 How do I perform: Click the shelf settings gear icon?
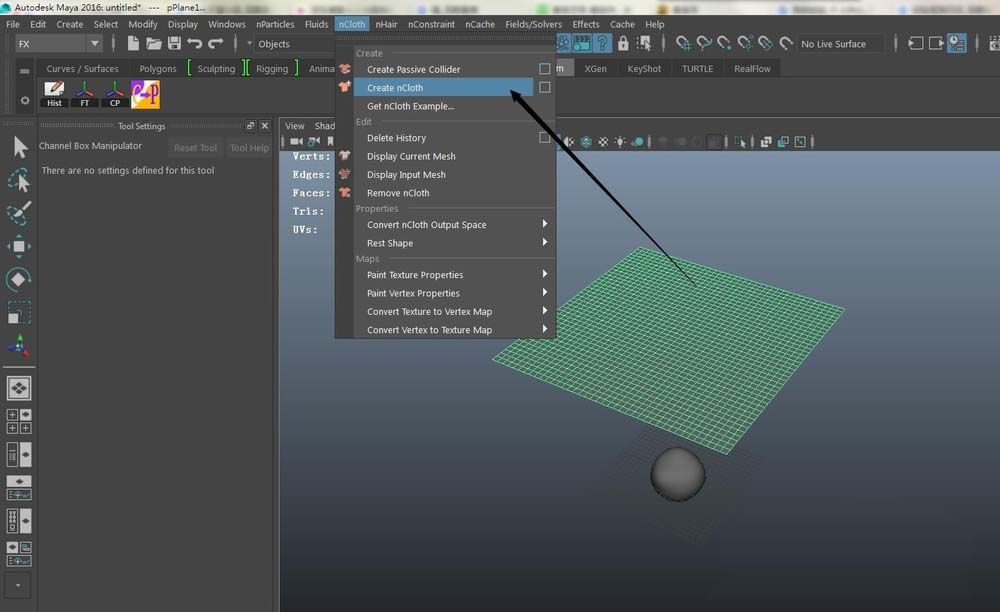click(24, 101)
